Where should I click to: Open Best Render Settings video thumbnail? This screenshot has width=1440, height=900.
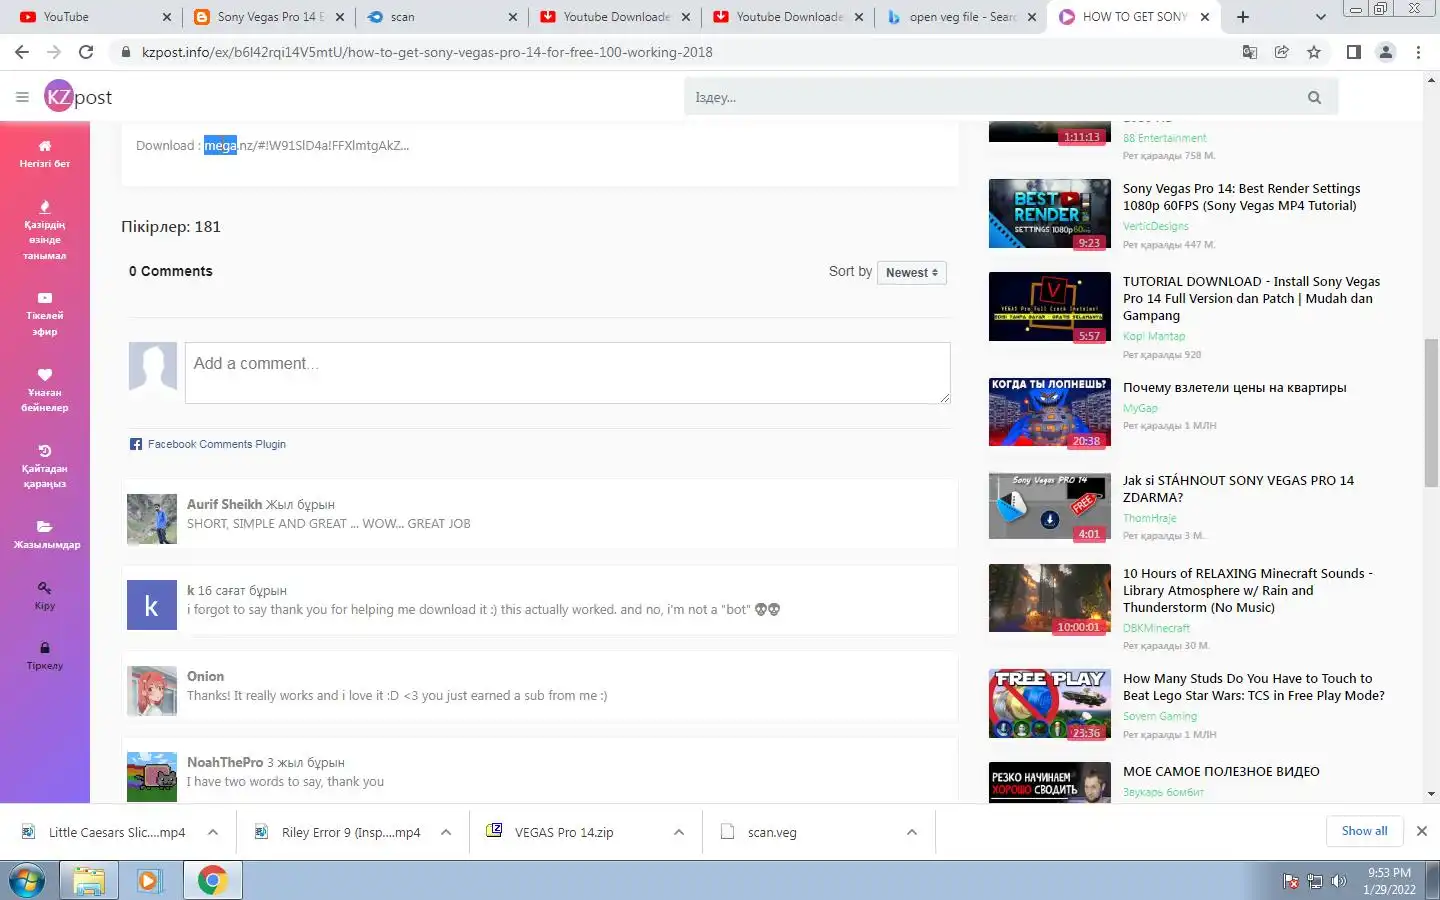(1050, 214)
